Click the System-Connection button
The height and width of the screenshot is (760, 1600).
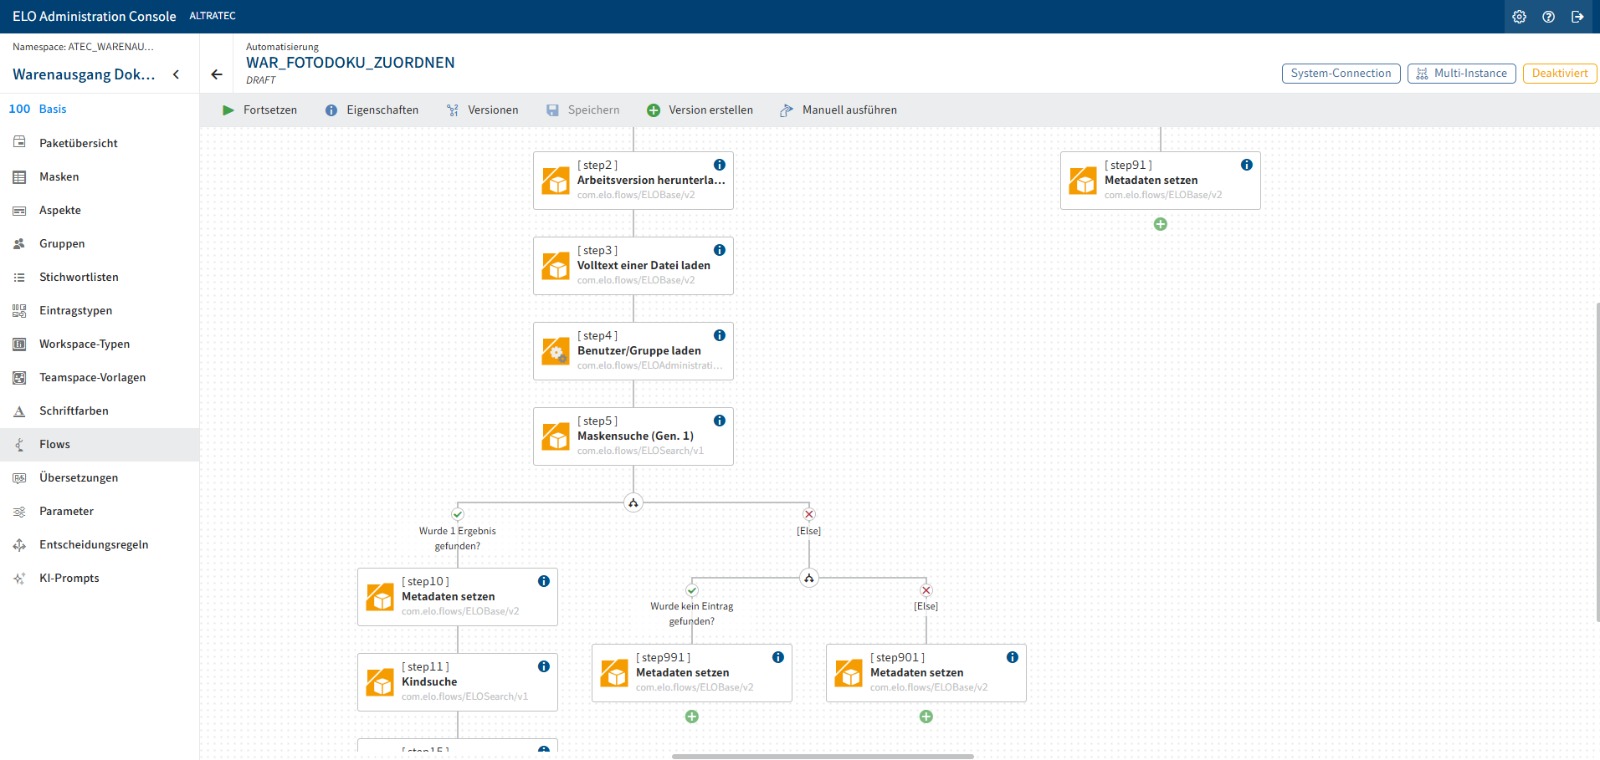click(x=1341, y=74)
